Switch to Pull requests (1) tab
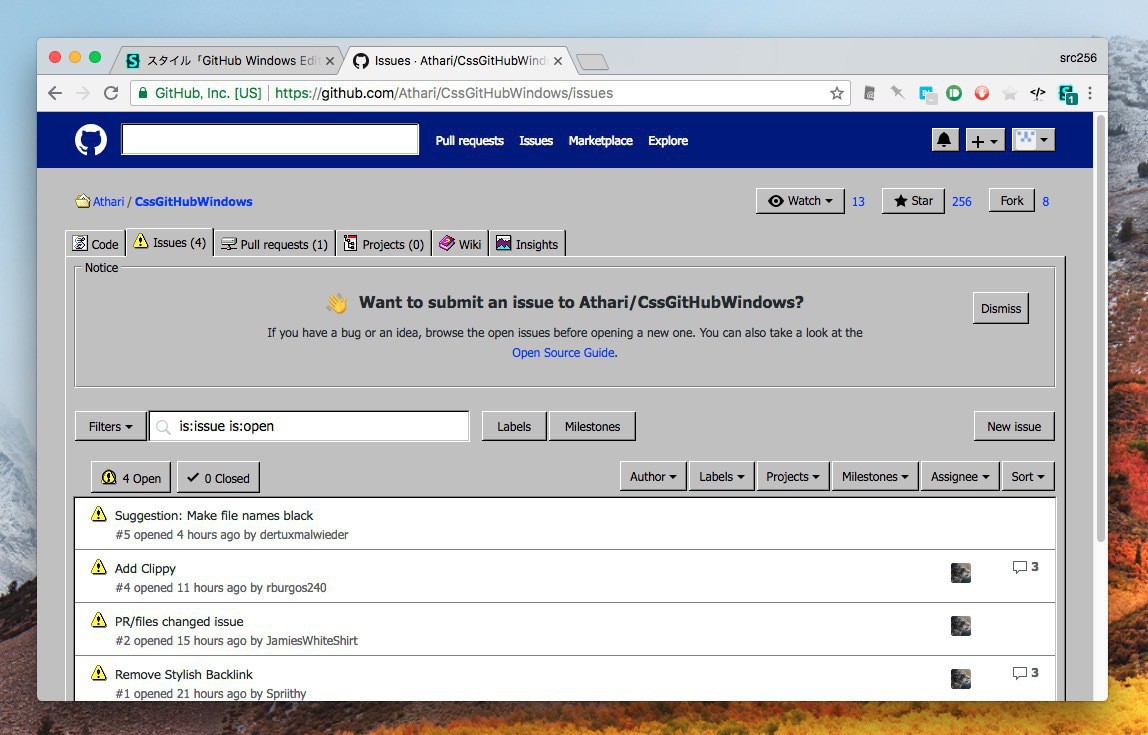This screenshot has width=1148, height=735. point(275,244)
